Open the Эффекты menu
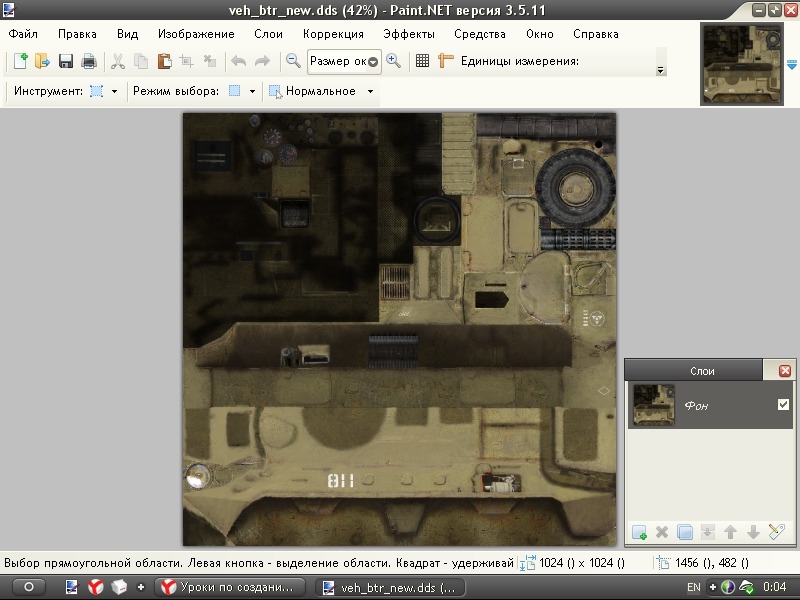This screenshot has width=800, height=600. pos(408,33)
